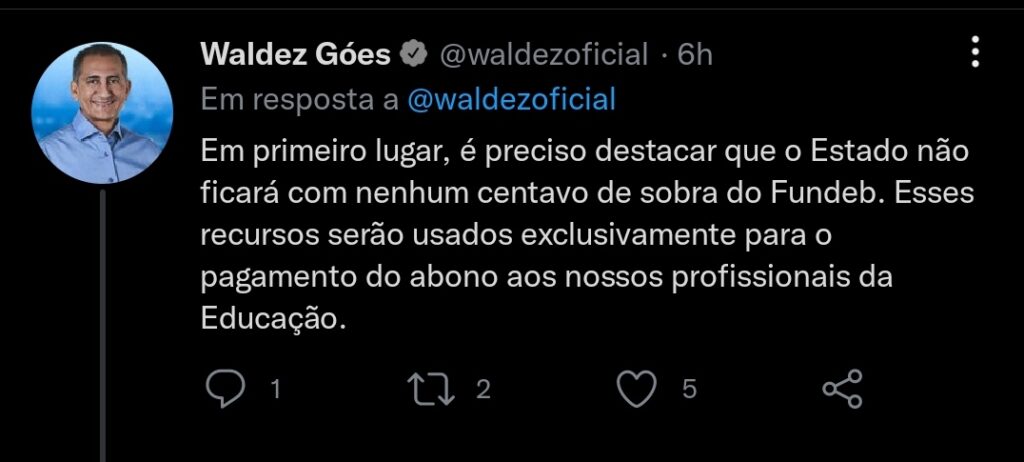
Task: Click the gray @waldezoficial handle beside the name
Action: click(544, 55)
